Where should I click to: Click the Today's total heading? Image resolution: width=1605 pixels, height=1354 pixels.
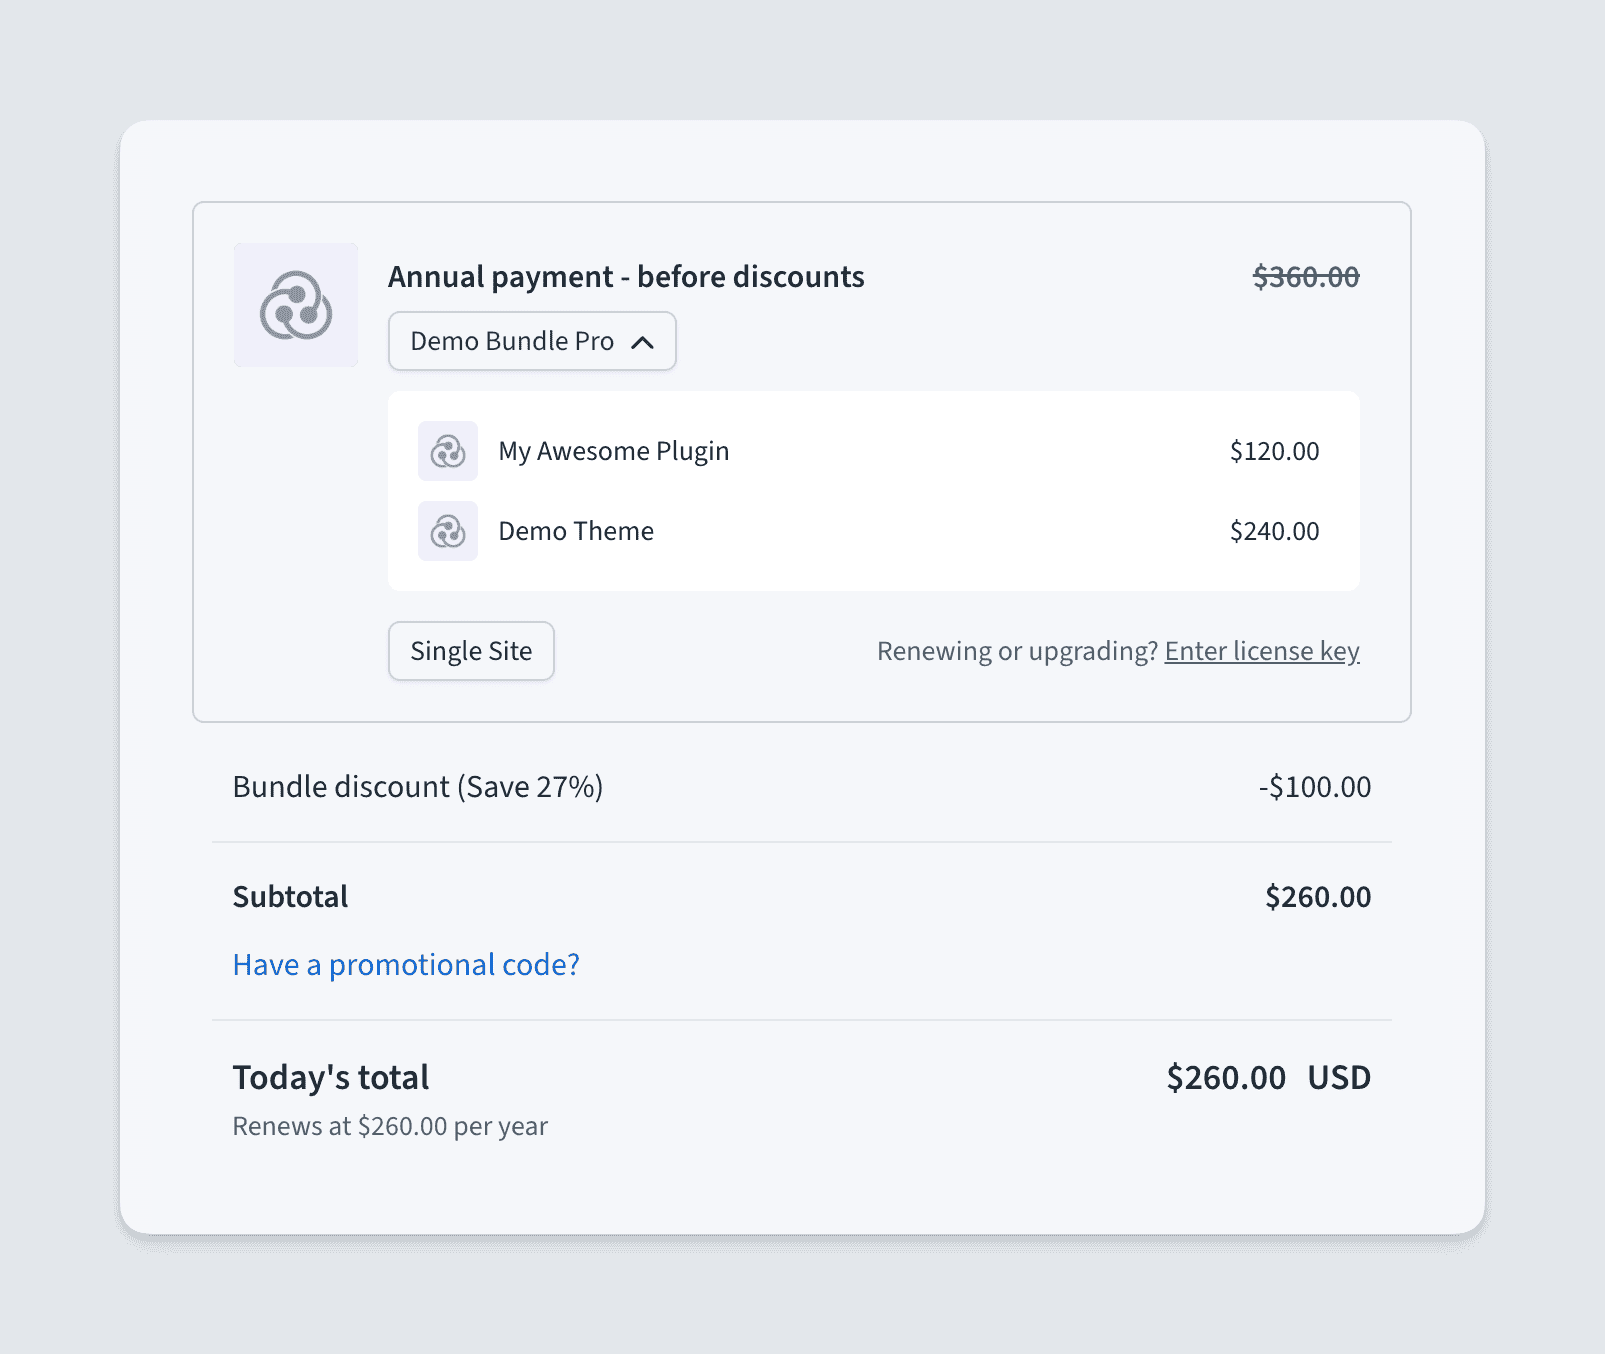pyautogui.click(x=331, y=1078)
